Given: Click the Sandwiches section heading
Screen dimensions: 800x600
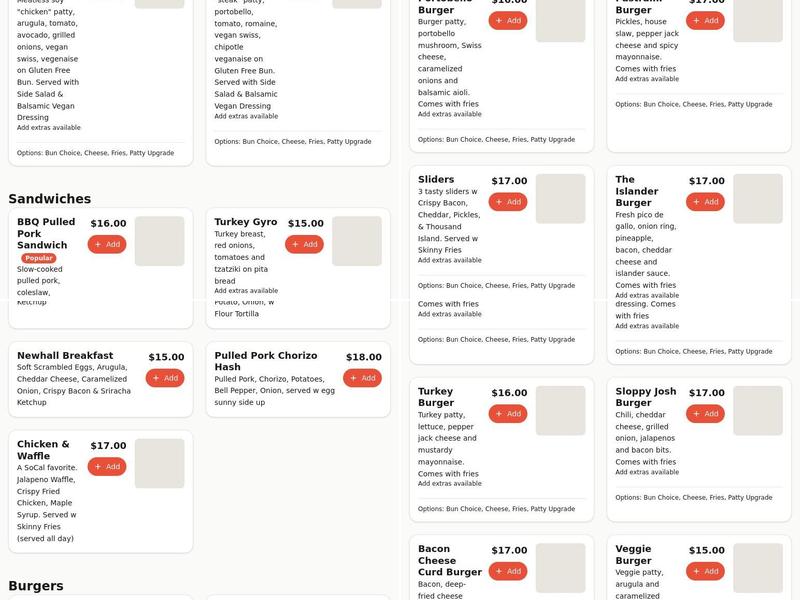Looking at the screenshot, I should pos(49,198).
